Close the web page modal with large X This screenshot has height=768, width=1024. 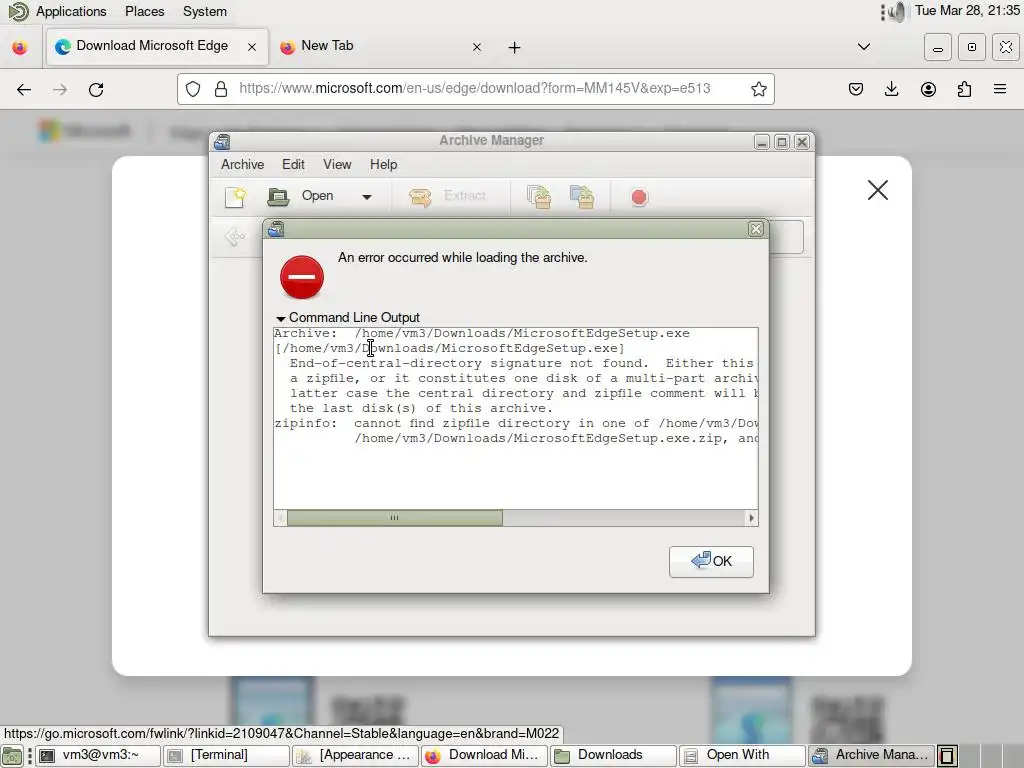coord(878,190)
